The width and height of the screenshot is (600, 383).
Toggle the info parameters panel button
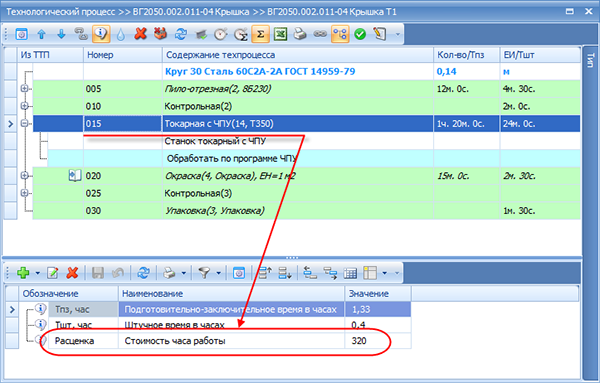coord(101,34)
